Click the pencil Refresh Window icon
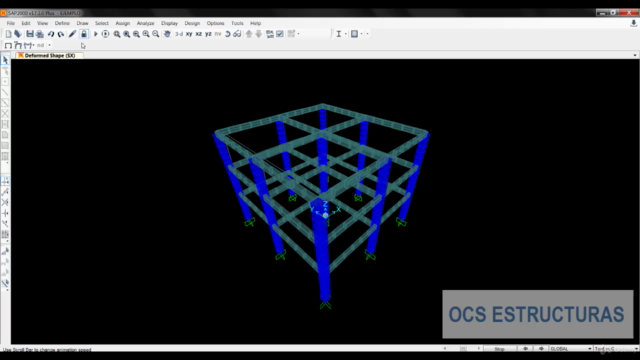640x360 pixels. point(72,34)
